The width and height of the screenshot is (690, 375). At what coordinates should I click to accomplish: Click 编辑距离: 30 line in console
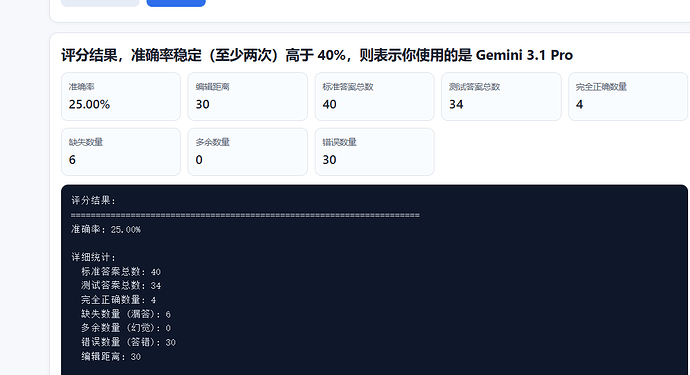(x=111, y=357)
